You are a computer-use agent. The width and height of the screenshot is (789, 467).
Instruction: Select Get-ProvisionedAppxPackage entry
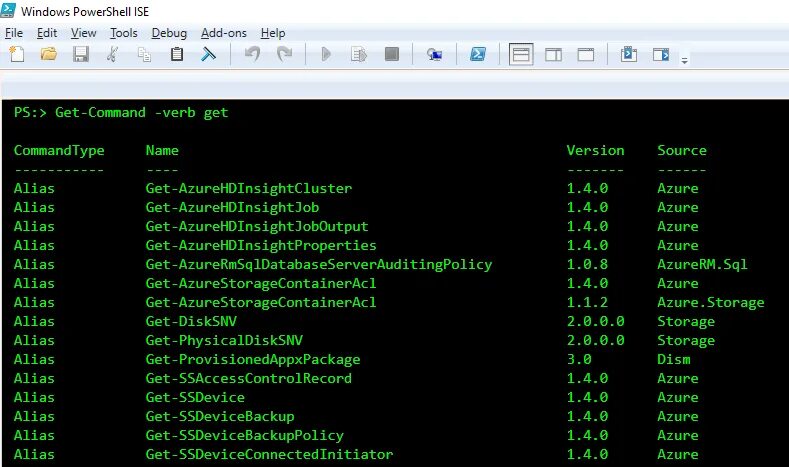point(253,359)
